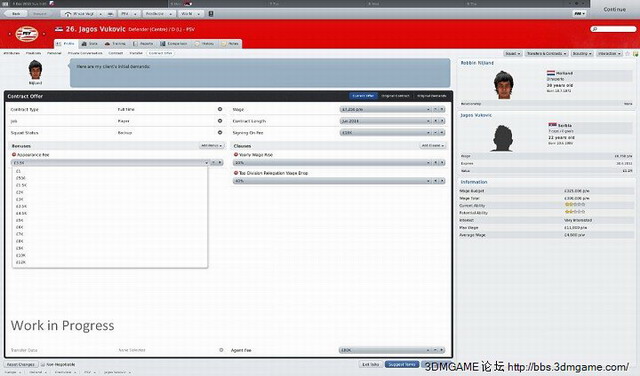This screenshot has height=376, width=640.
Task: Click Jagos Vukovic silhouette portrait
Action: coord(502,138)
